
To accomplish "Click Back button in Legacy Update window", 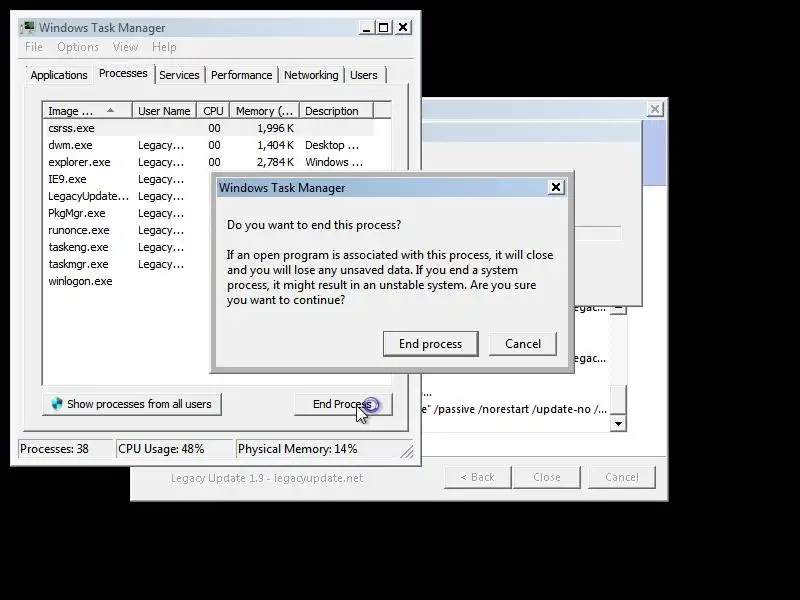I will 478,477.
